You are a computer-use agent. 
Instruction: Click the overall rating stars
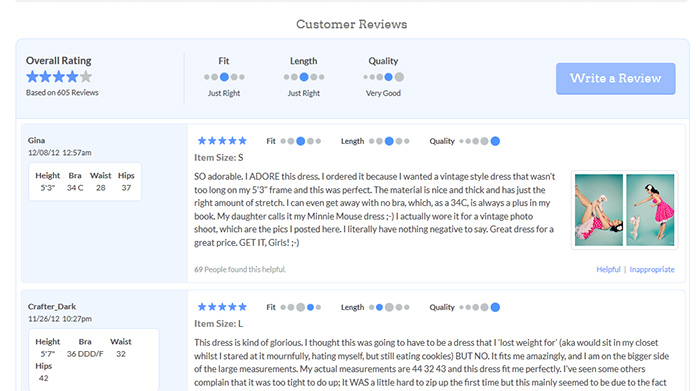click(x=59, y=77)
